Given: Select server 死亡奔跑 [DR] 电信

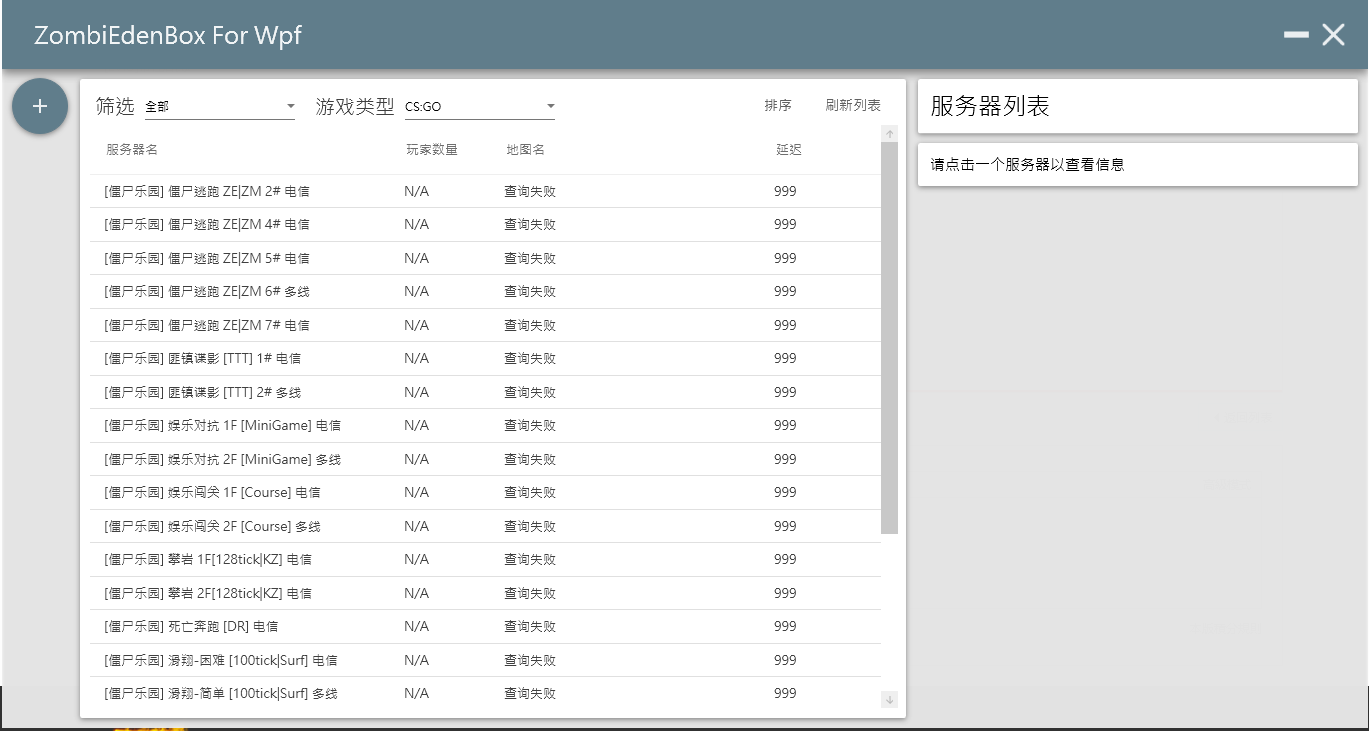Looking at the screenshot, I should 300,626.
